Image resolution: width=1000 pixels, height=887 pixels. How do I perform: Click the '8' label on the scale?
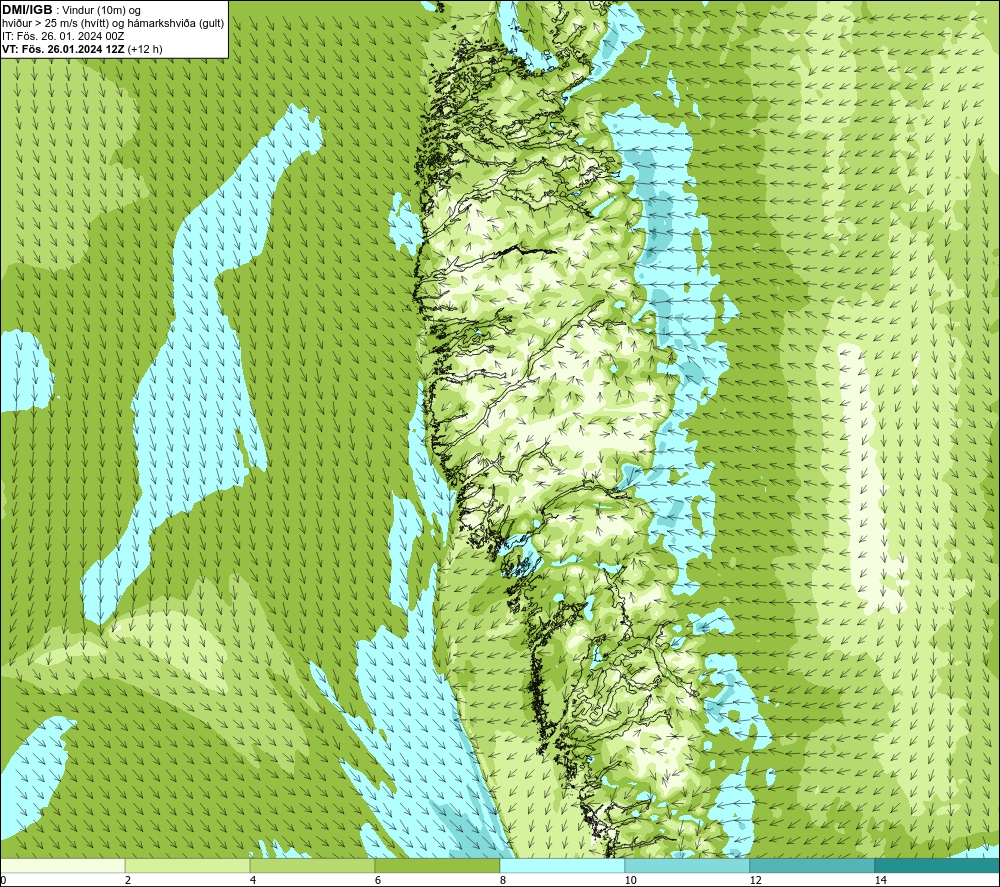[x=503, y=881]
